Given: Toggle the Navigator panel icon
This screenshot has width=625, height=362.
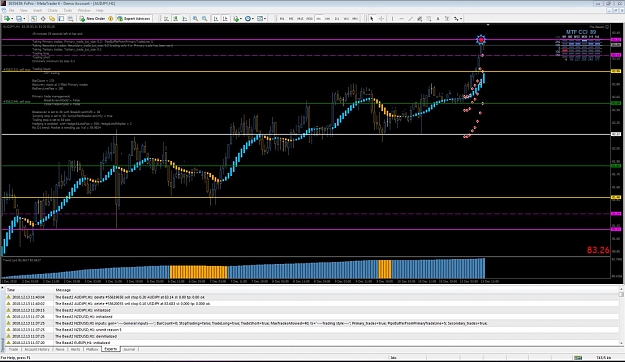Looking at the screenshot, I should (52, 18).
